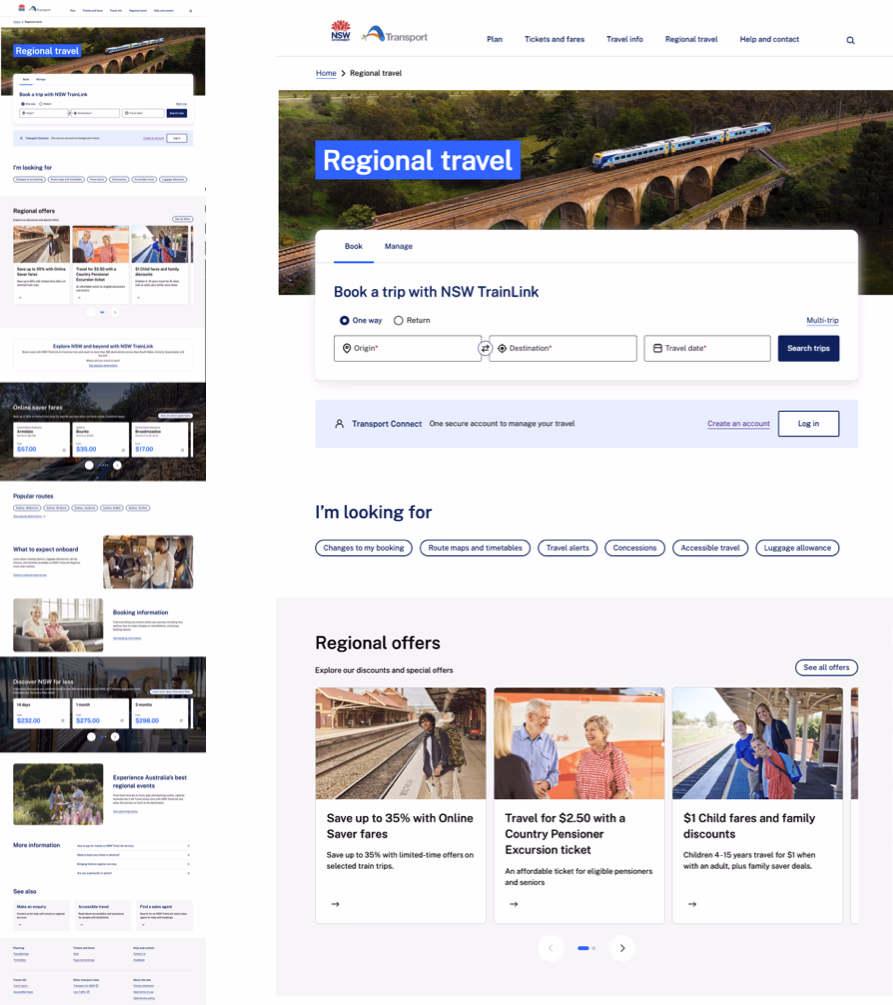The image size is (893, 1005).
Task: Click the arrow on the enlarged Online Saver fares offer card
Action: 335,904
